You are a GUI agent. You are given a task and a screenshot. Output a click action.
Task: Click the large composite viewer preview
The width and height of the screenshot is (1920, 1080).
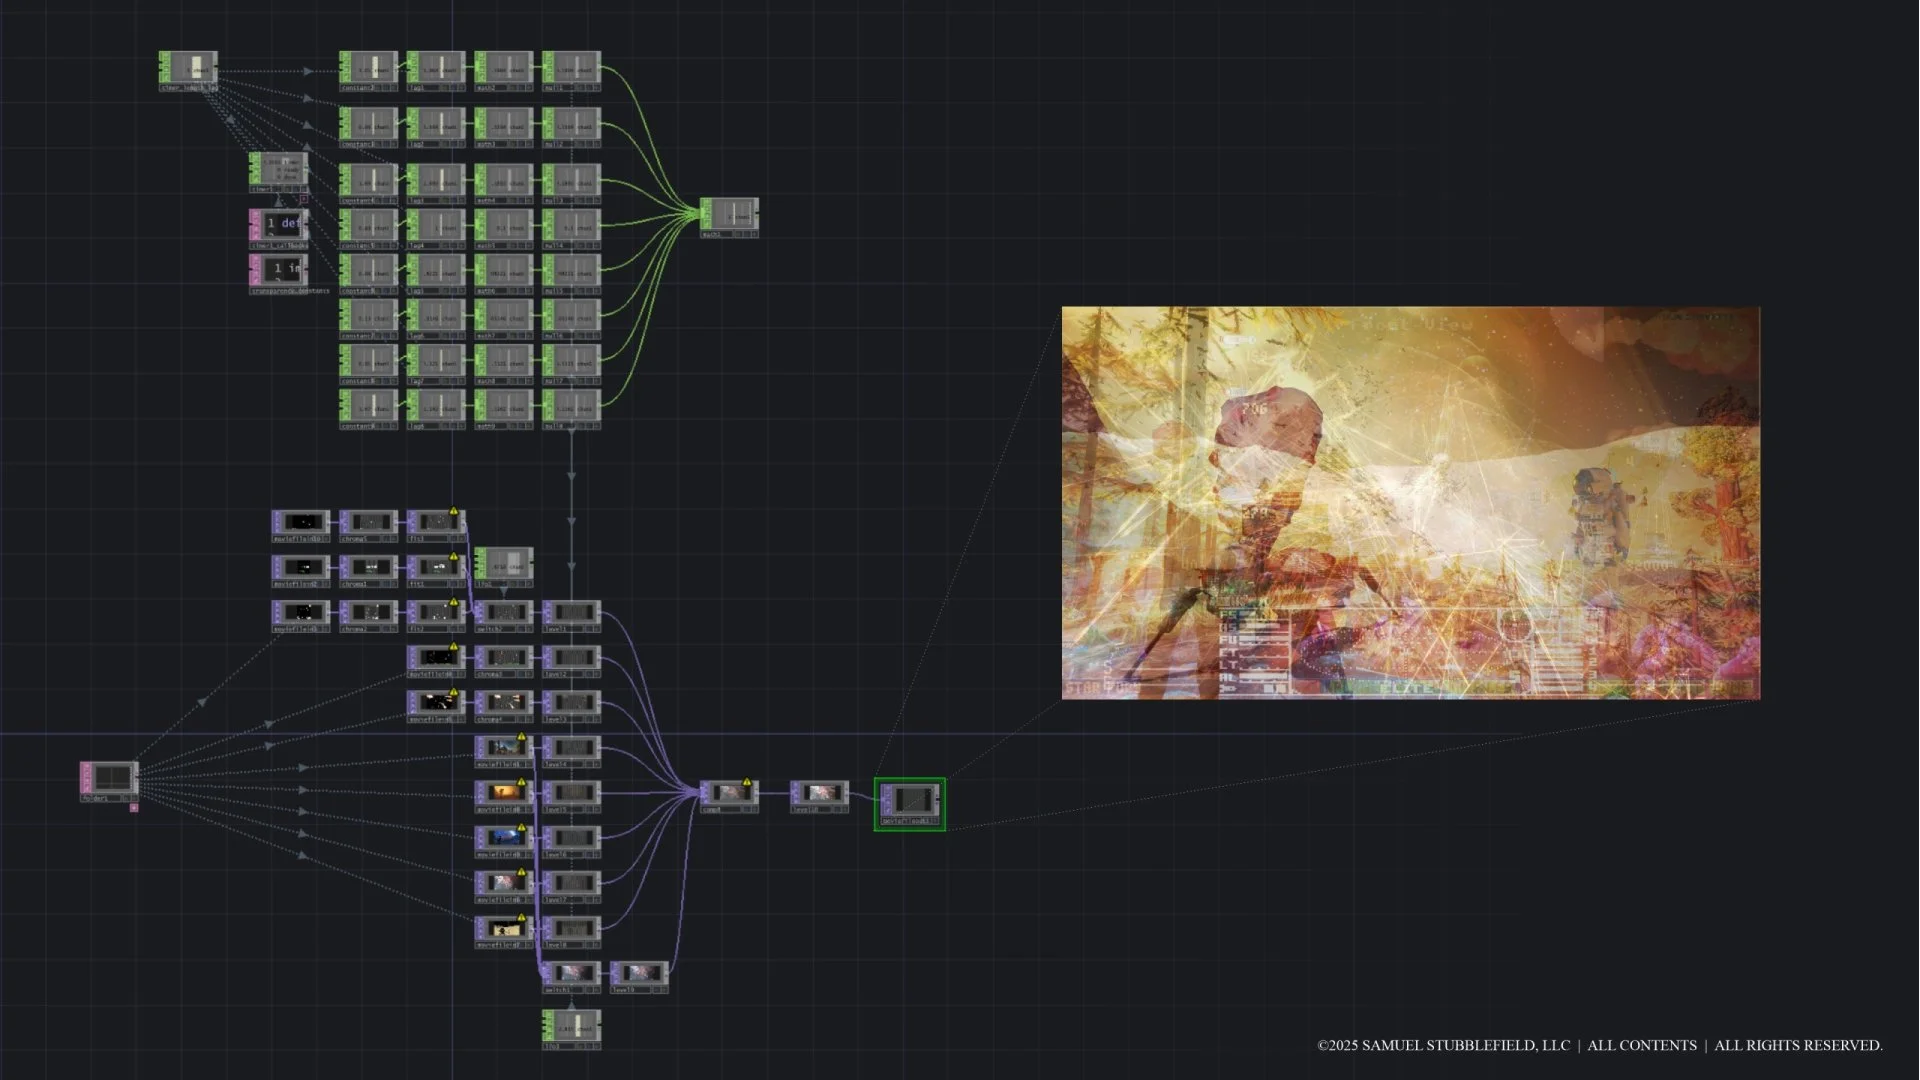click(1410, 502)
